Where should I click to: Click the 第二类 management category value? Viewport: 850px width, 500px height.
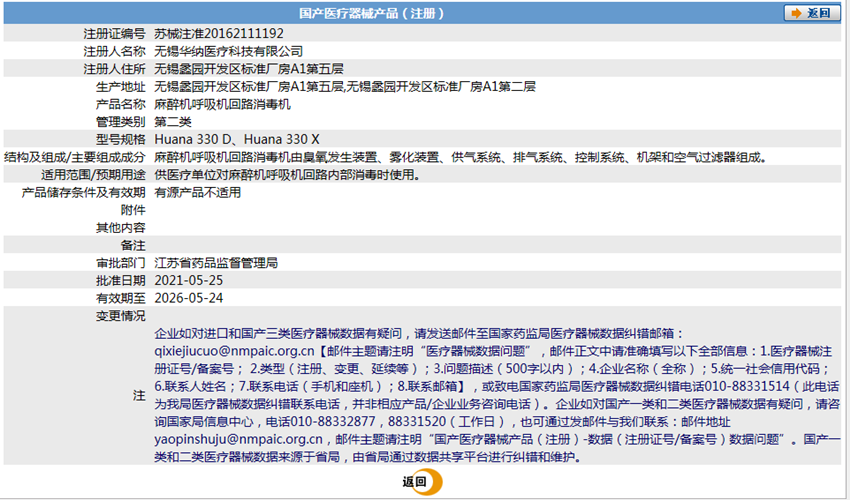[x=172, y=122]
